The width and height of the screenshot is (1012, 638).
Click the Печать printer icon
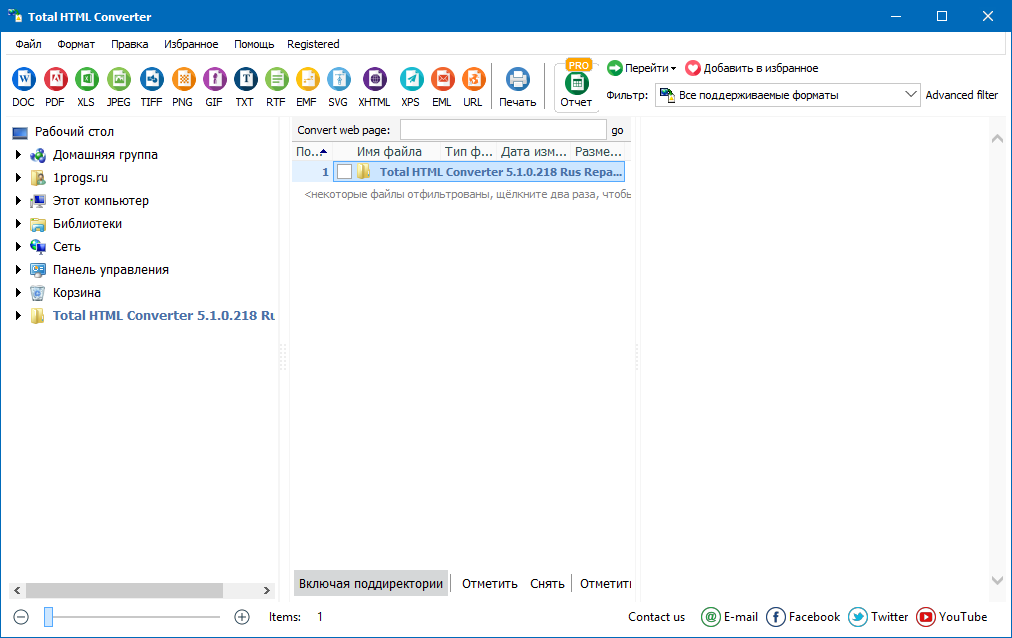point(518,86)
